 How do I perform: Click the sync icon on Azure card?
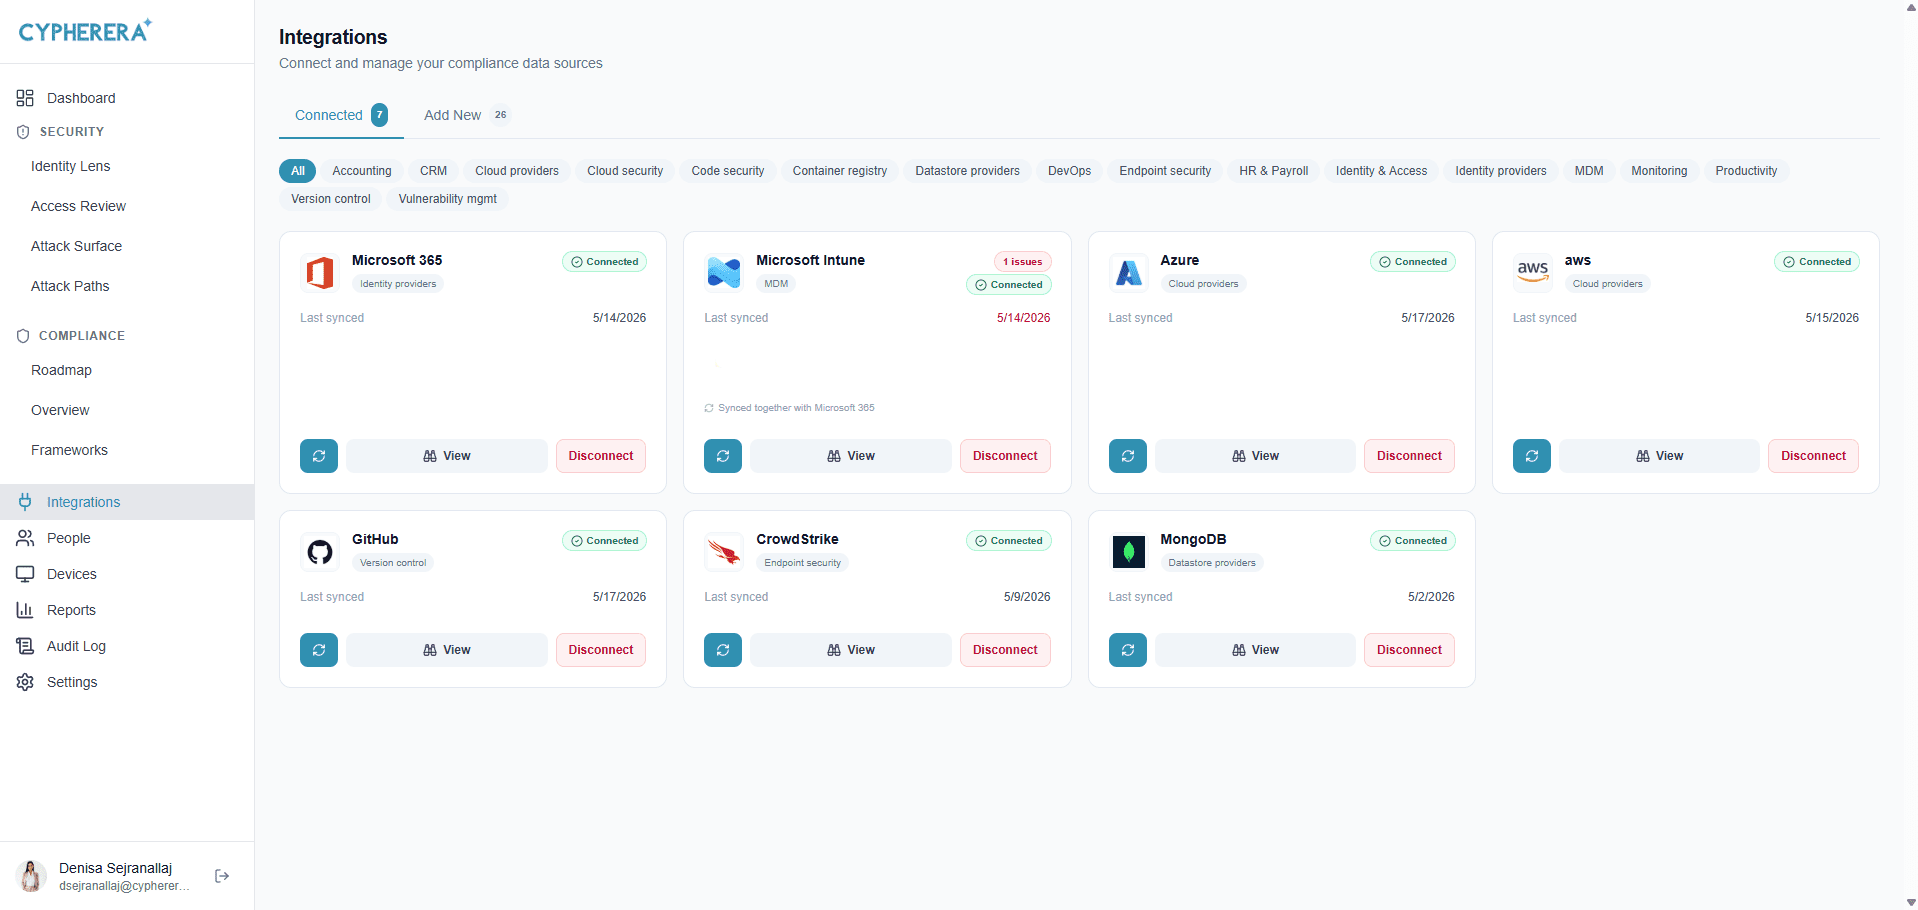pos(1128,456)
